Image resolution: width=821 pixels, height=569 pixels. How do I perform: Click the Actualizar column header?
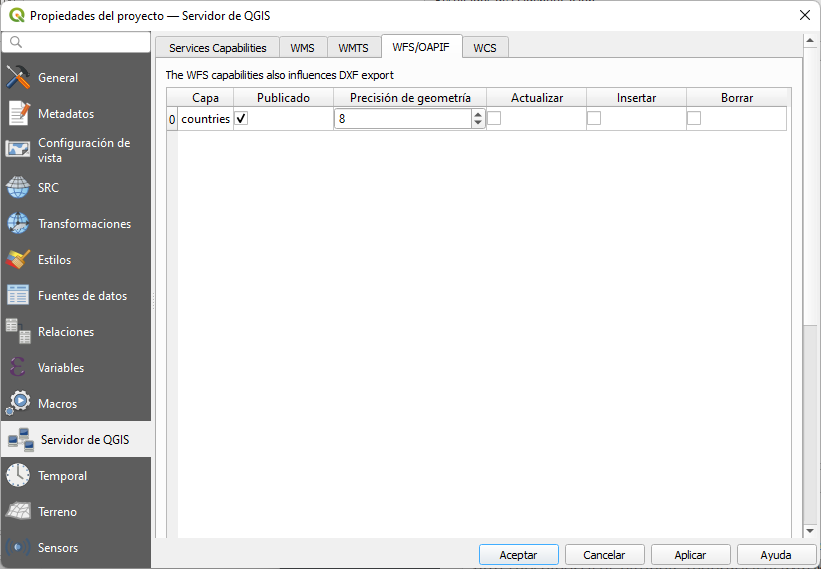click(x=537, y=98)
